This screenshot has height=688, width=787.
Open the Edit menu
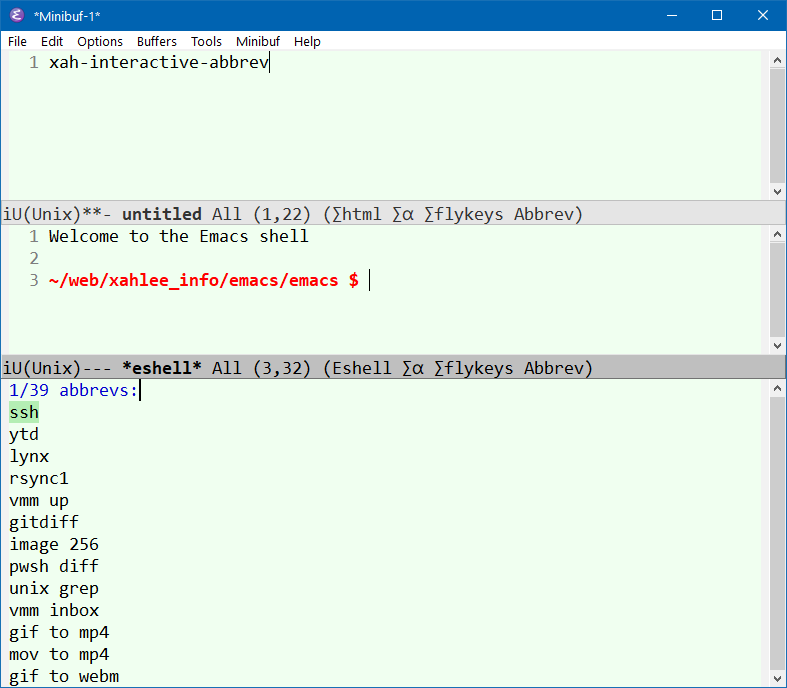52,41
